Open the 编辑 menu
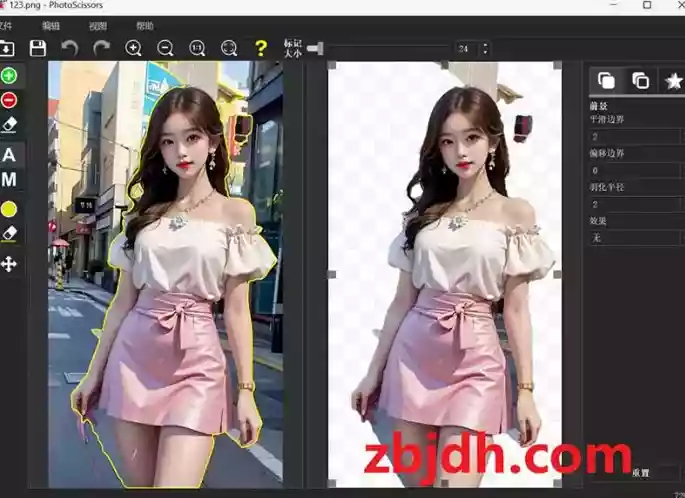Screen dimensions: 685x498 point(50,25)
